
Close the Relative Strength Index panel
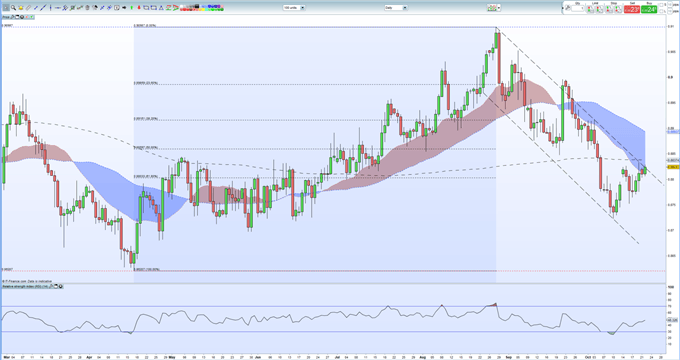pyautogui.click(x=60, y=286)
